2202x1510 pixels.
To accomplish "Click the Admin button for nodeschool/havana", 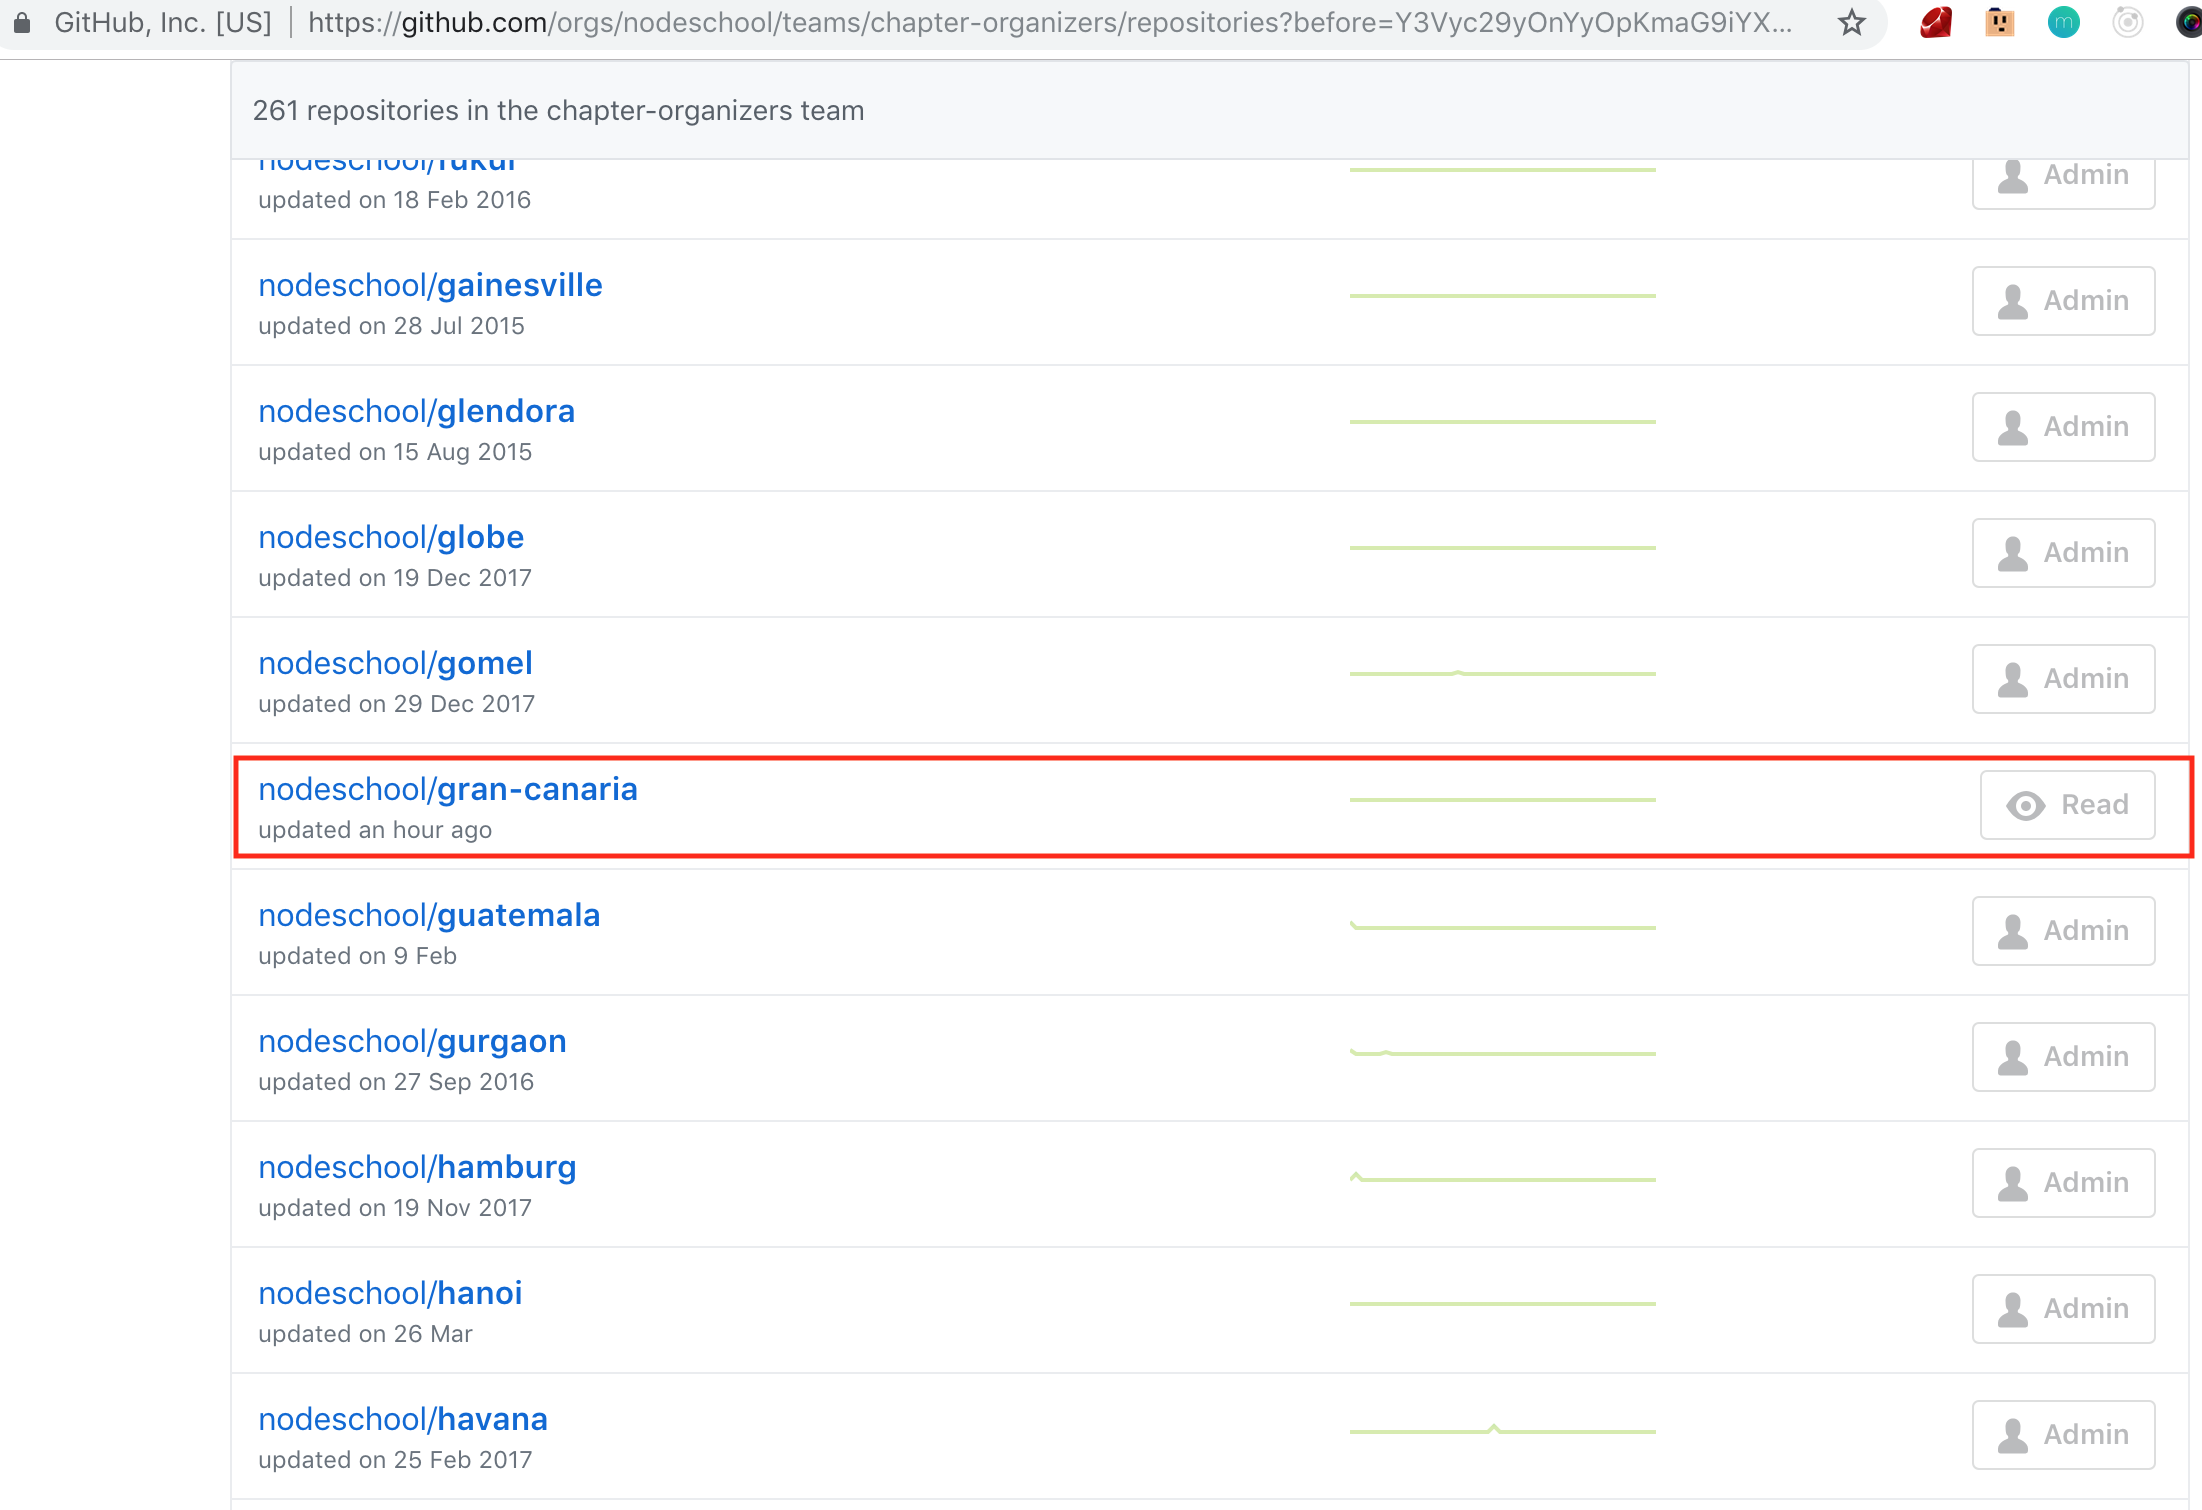I will (x=2063, y=1434).
